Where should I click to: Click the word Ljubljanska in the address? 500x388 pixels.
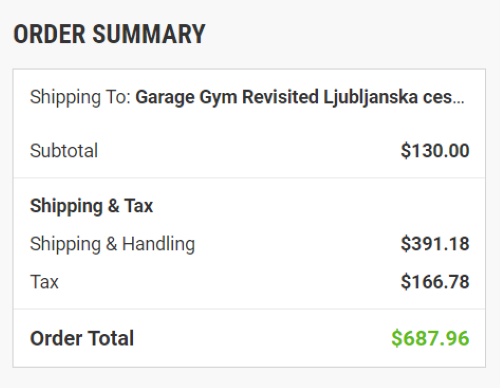(370, 98)
